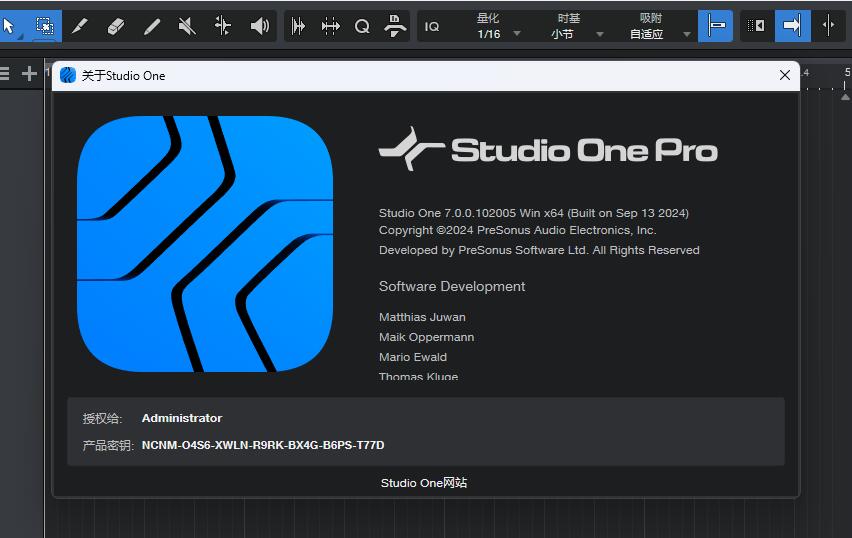This screenshot has height=538, width=852.
Task: Click the Software Development heading
Action: point(452,286)
